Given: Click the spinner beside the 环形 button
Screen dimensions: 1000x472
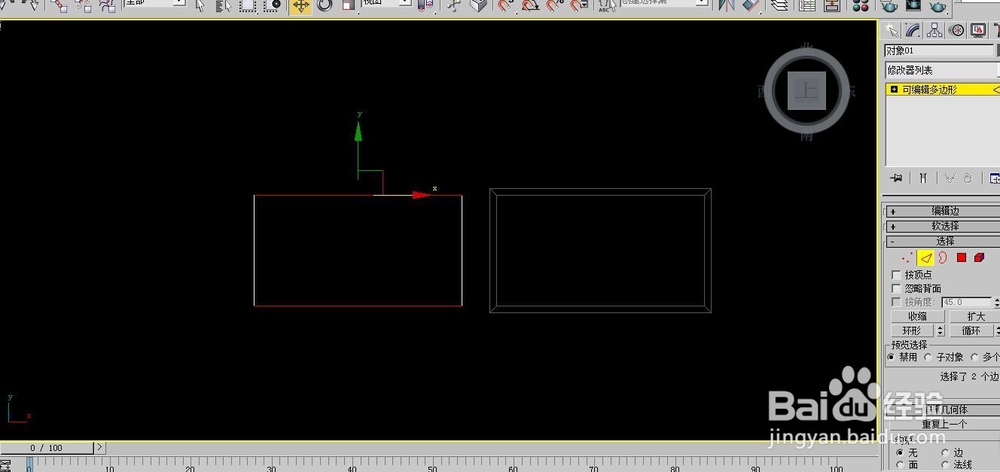Looking at the screenshot, I should coord(940,330).
